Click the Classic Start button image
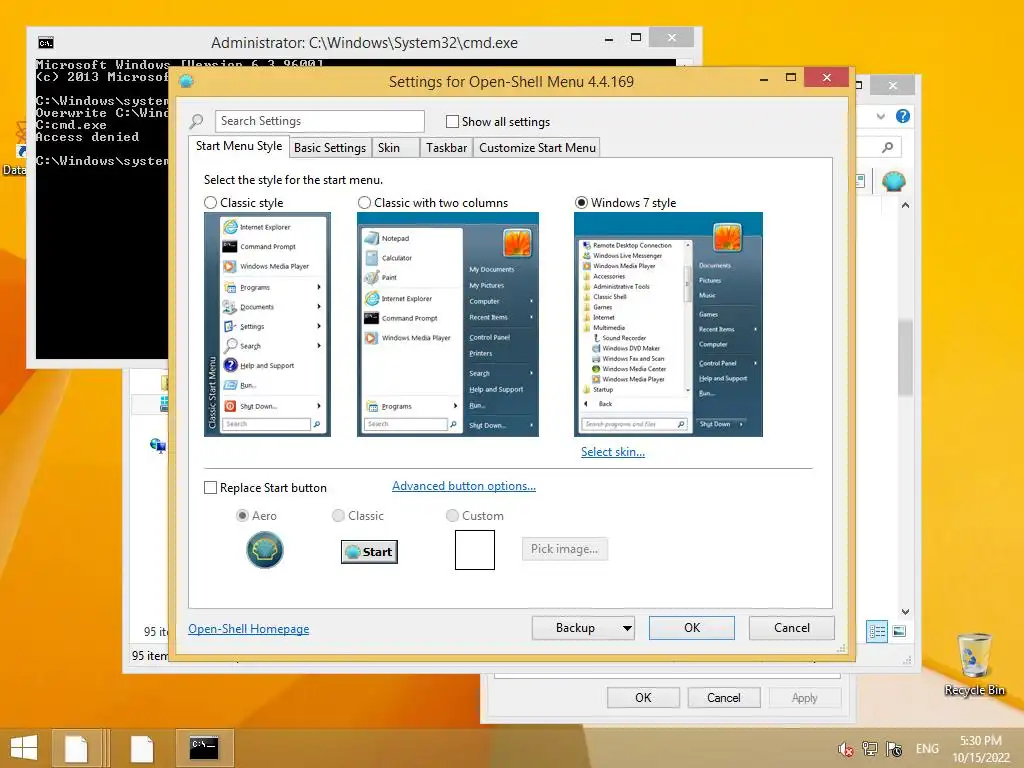 click(369, 552)
